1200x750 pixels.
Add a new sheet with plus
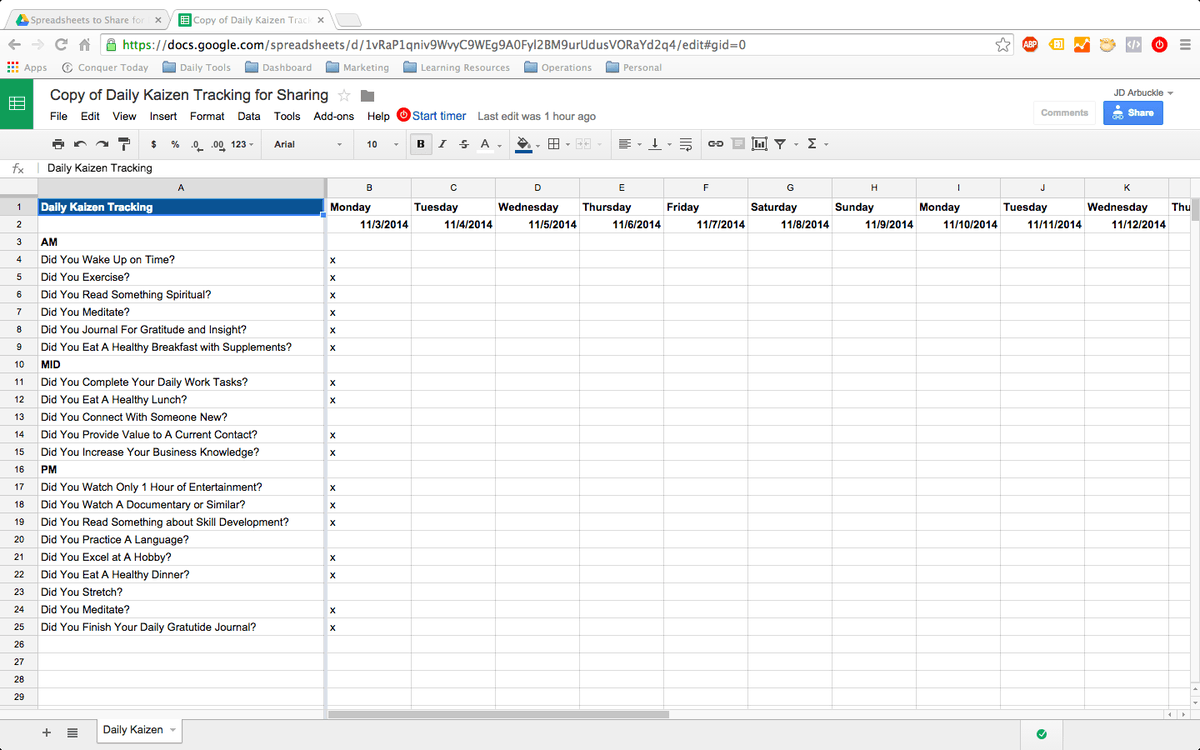click(46, 732)
